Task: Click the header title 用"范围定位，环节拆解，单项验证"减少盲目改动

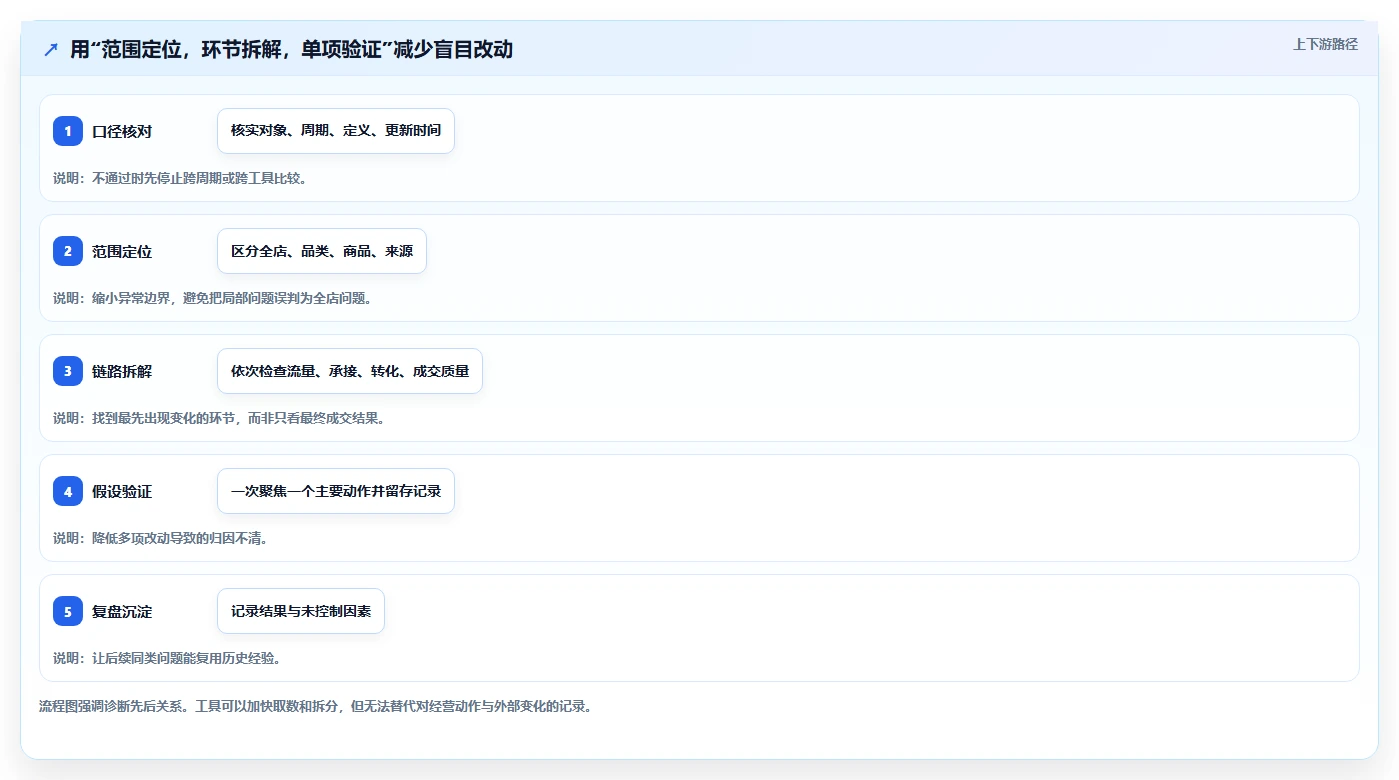Action: [291, 49]
